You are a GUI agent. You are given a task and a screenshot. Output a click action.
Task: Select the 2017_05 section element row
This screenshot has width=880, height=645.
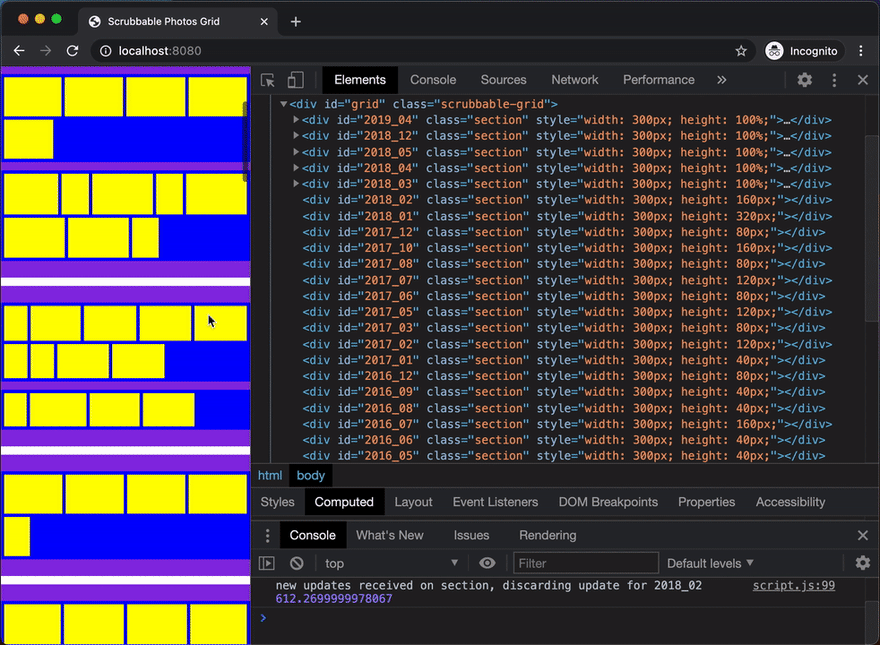pos(567,312)
